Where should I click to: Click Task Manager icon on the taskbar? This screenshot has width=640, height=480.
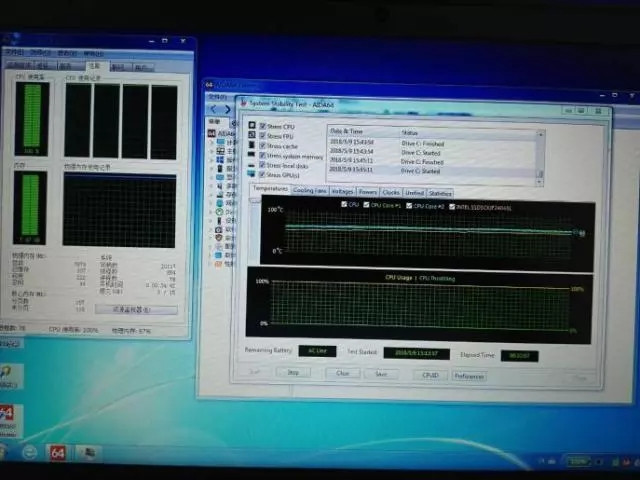89,453
